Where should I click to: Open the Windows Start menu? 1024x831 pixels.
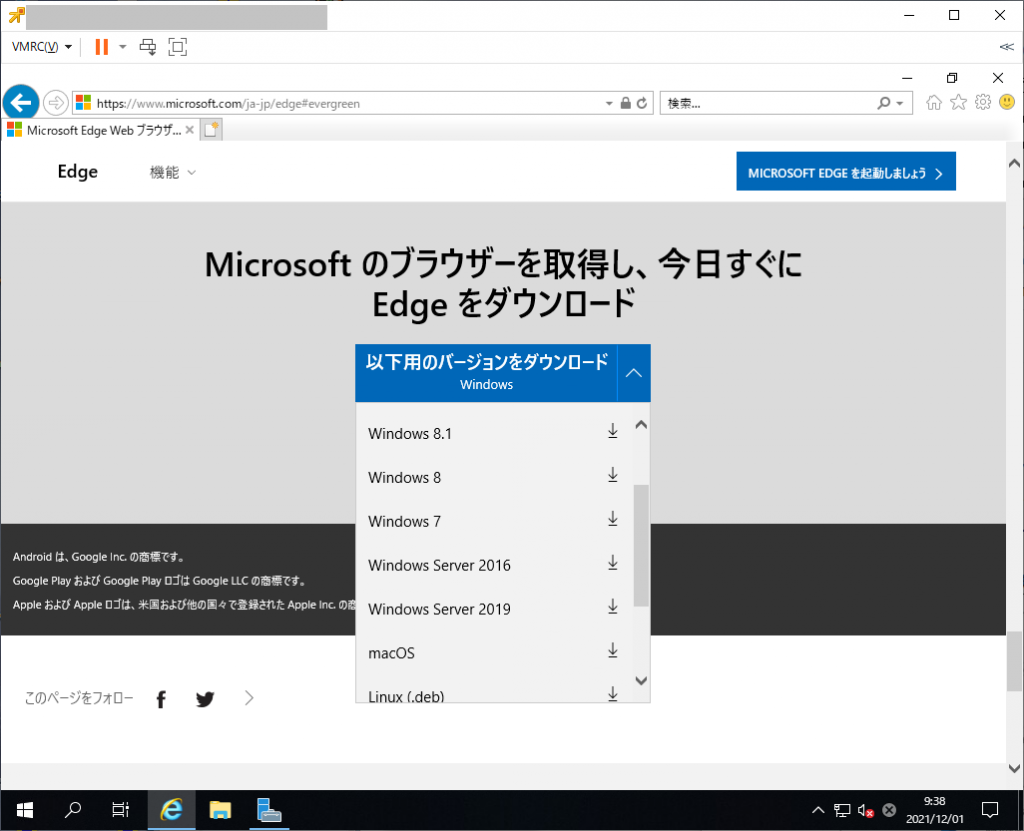(x=24, y=811)
